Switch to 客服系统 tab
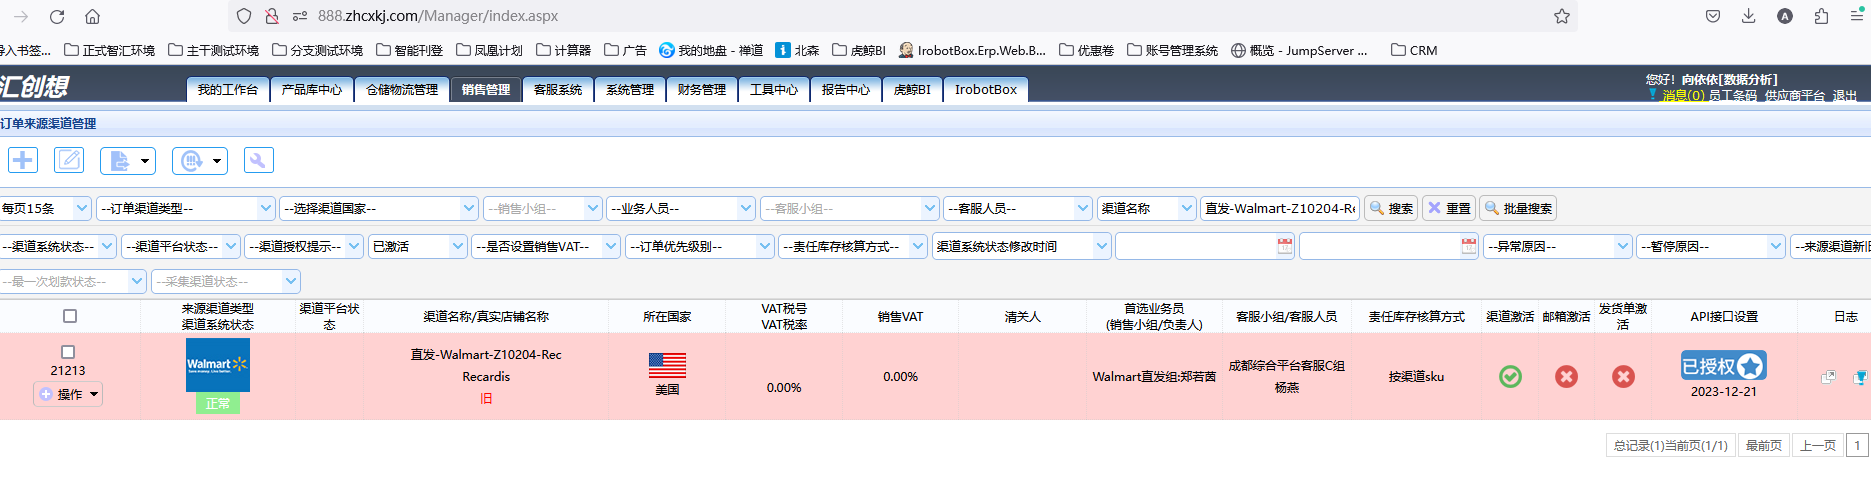Image resolution: width=1871 pixels, height=482 pixels. tap(557, 89)
